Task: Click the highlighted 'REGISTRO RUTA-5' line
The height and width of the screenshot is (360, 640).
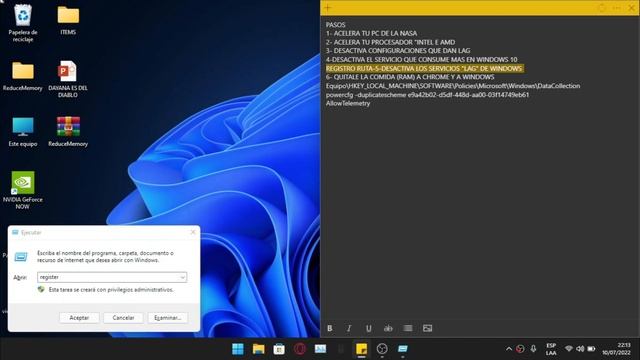Action: 424,68
